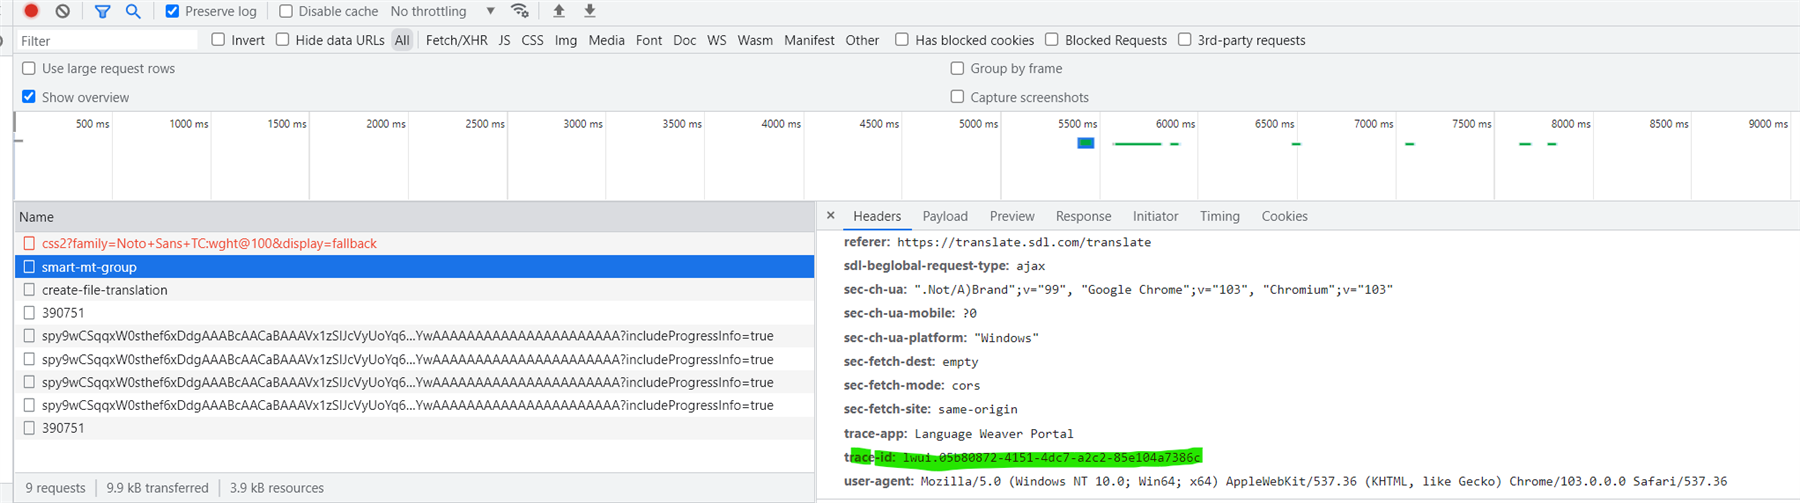Select the create-file-translation request
The height and width of the screenshot is (503, 1800).
click(x=415, y=290)
